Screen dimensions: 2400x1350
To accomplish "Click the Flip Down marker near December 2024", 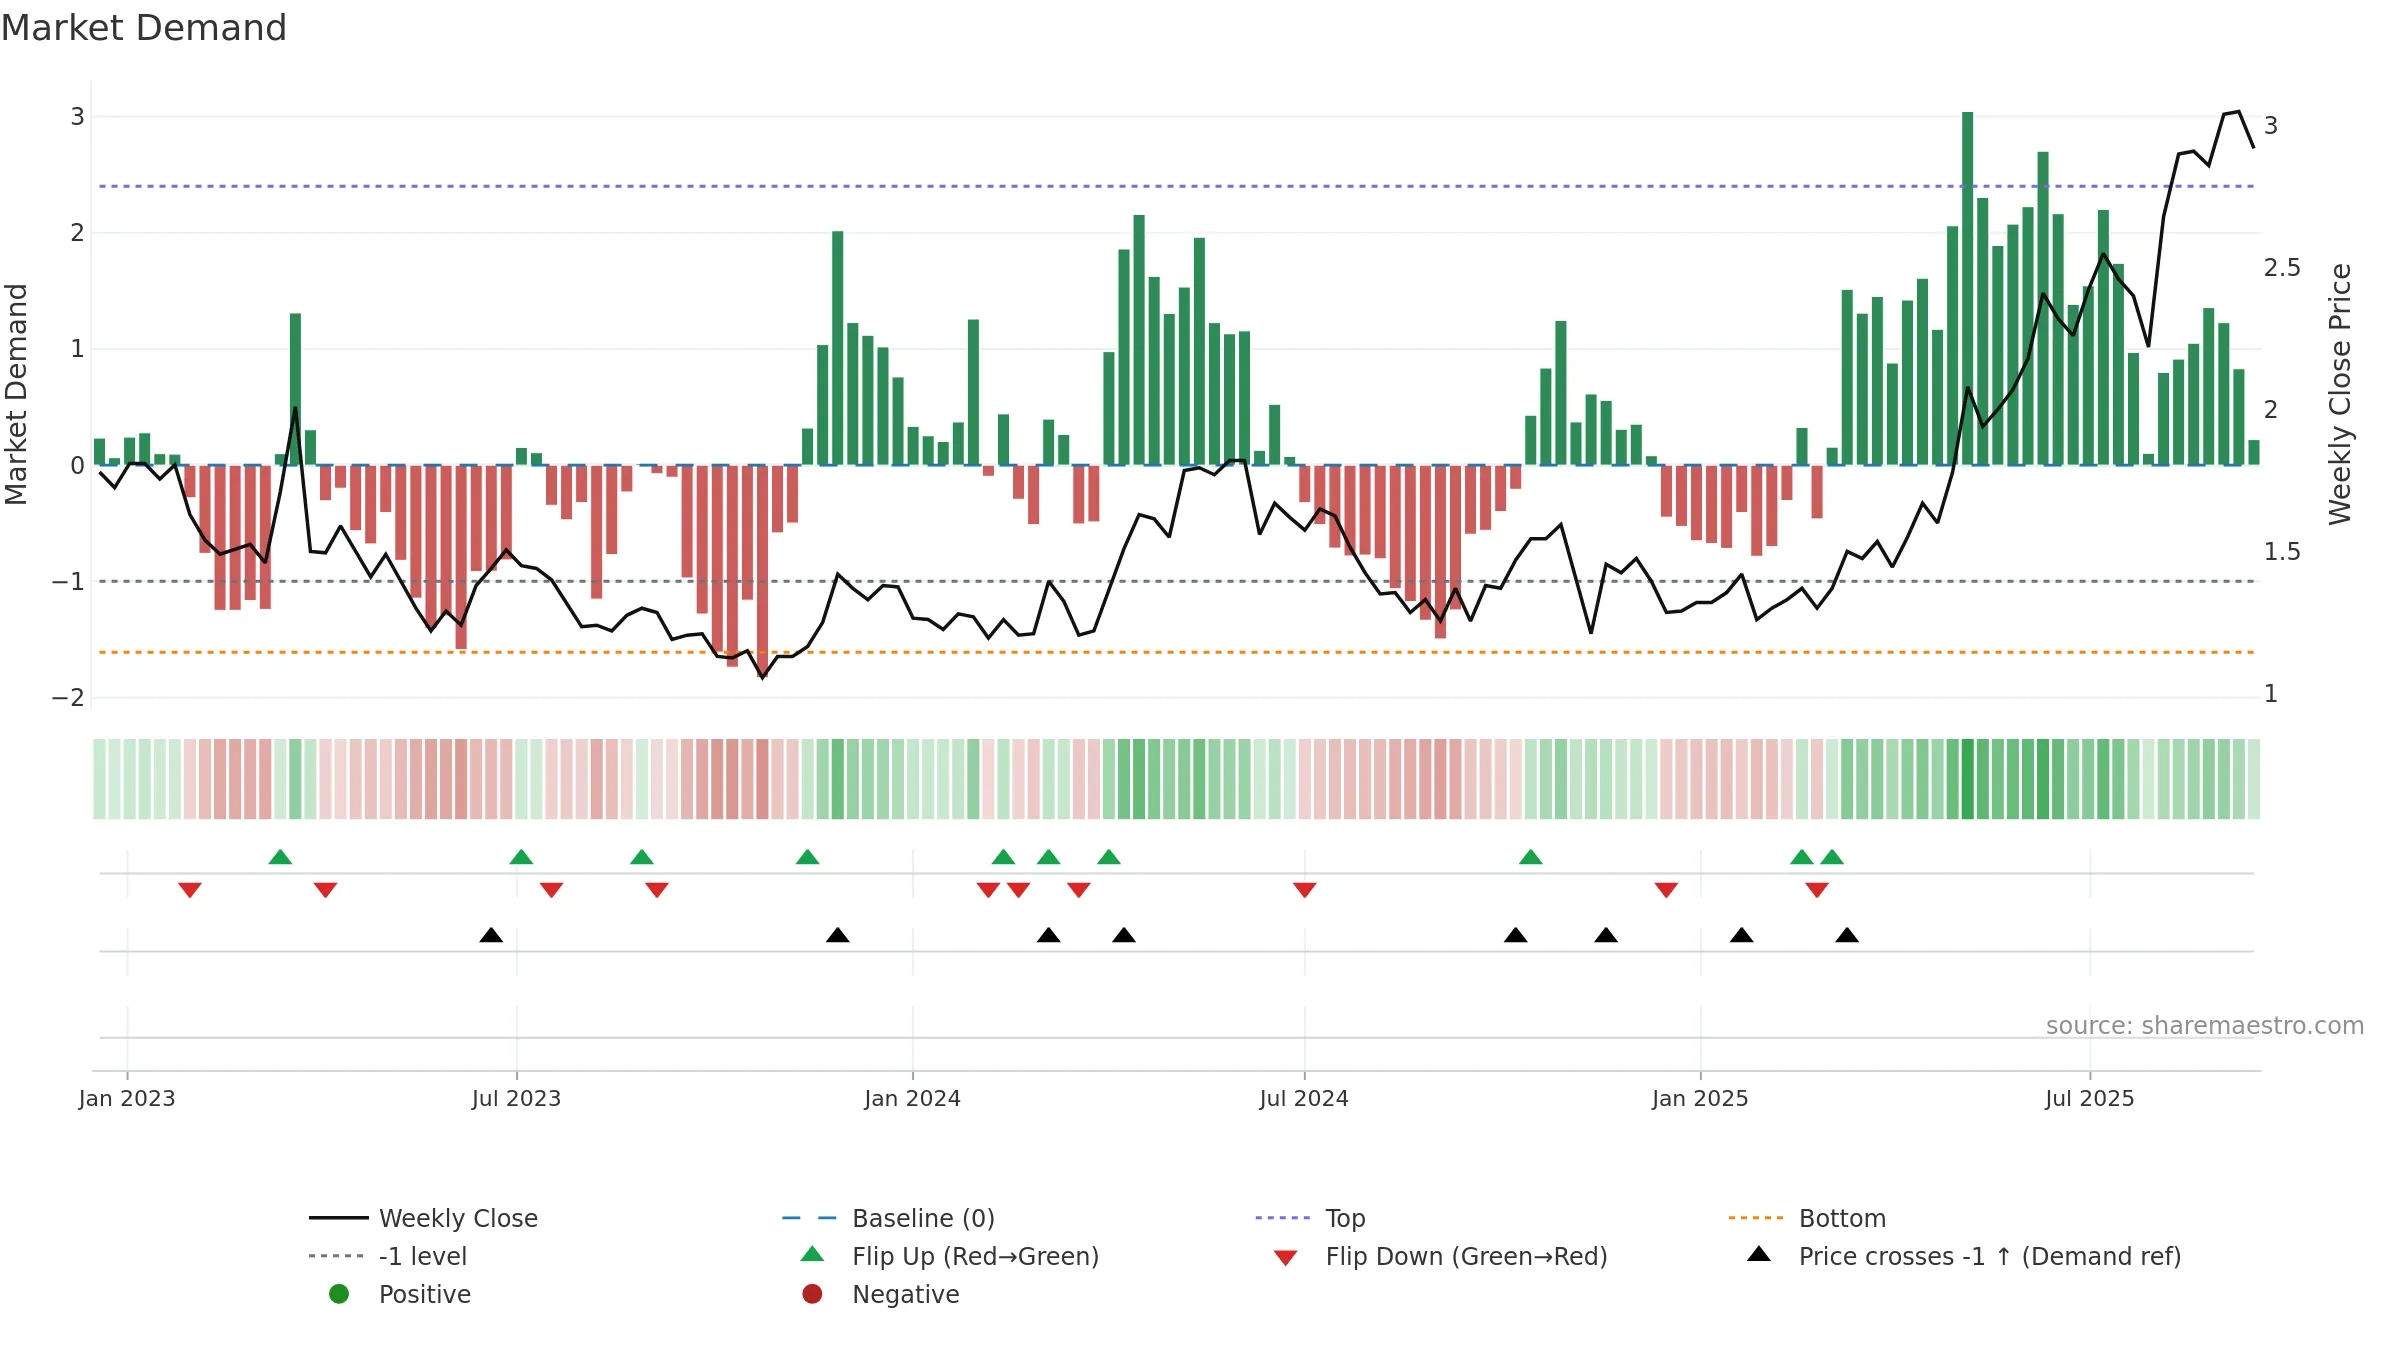I will tap(1666, 890).
